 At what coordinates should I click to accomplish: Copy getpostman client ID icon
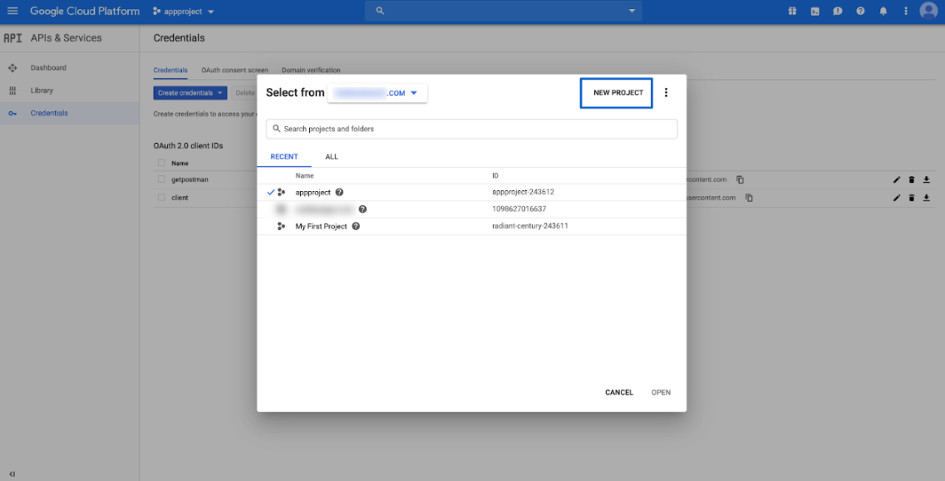pos(740,180)
